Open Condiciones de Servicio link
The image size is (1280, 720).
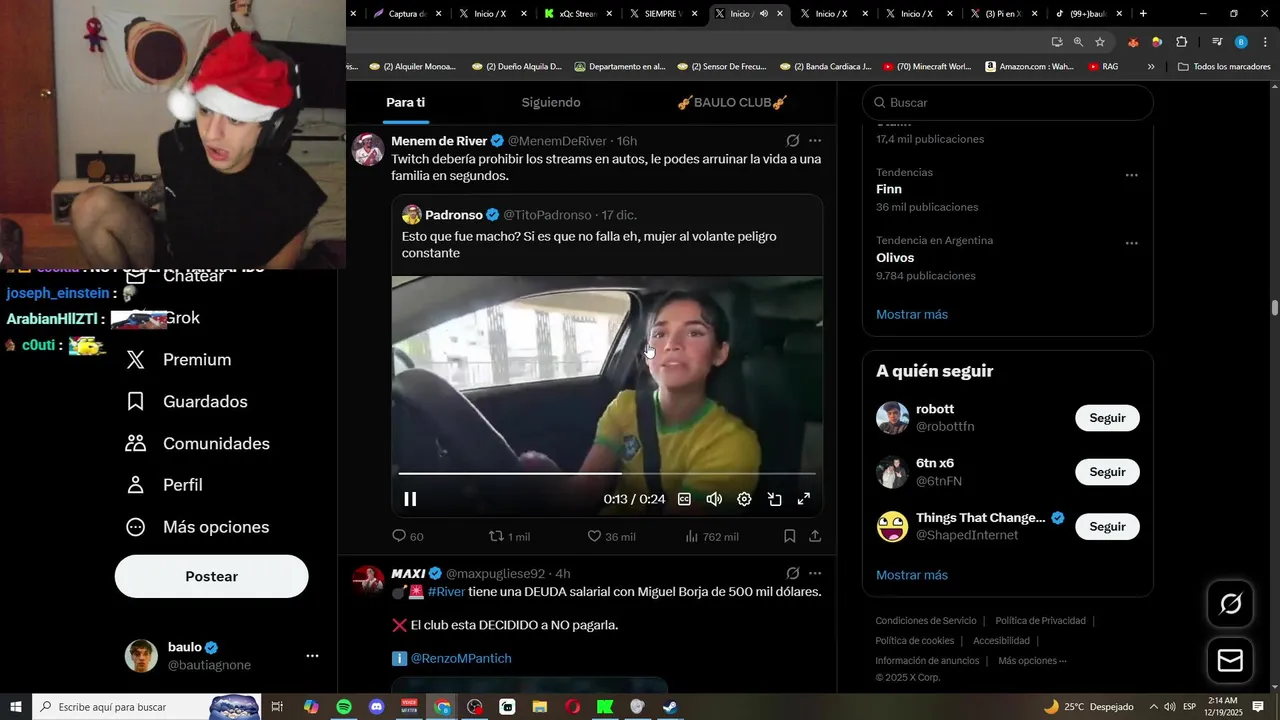tap(926, 621)
